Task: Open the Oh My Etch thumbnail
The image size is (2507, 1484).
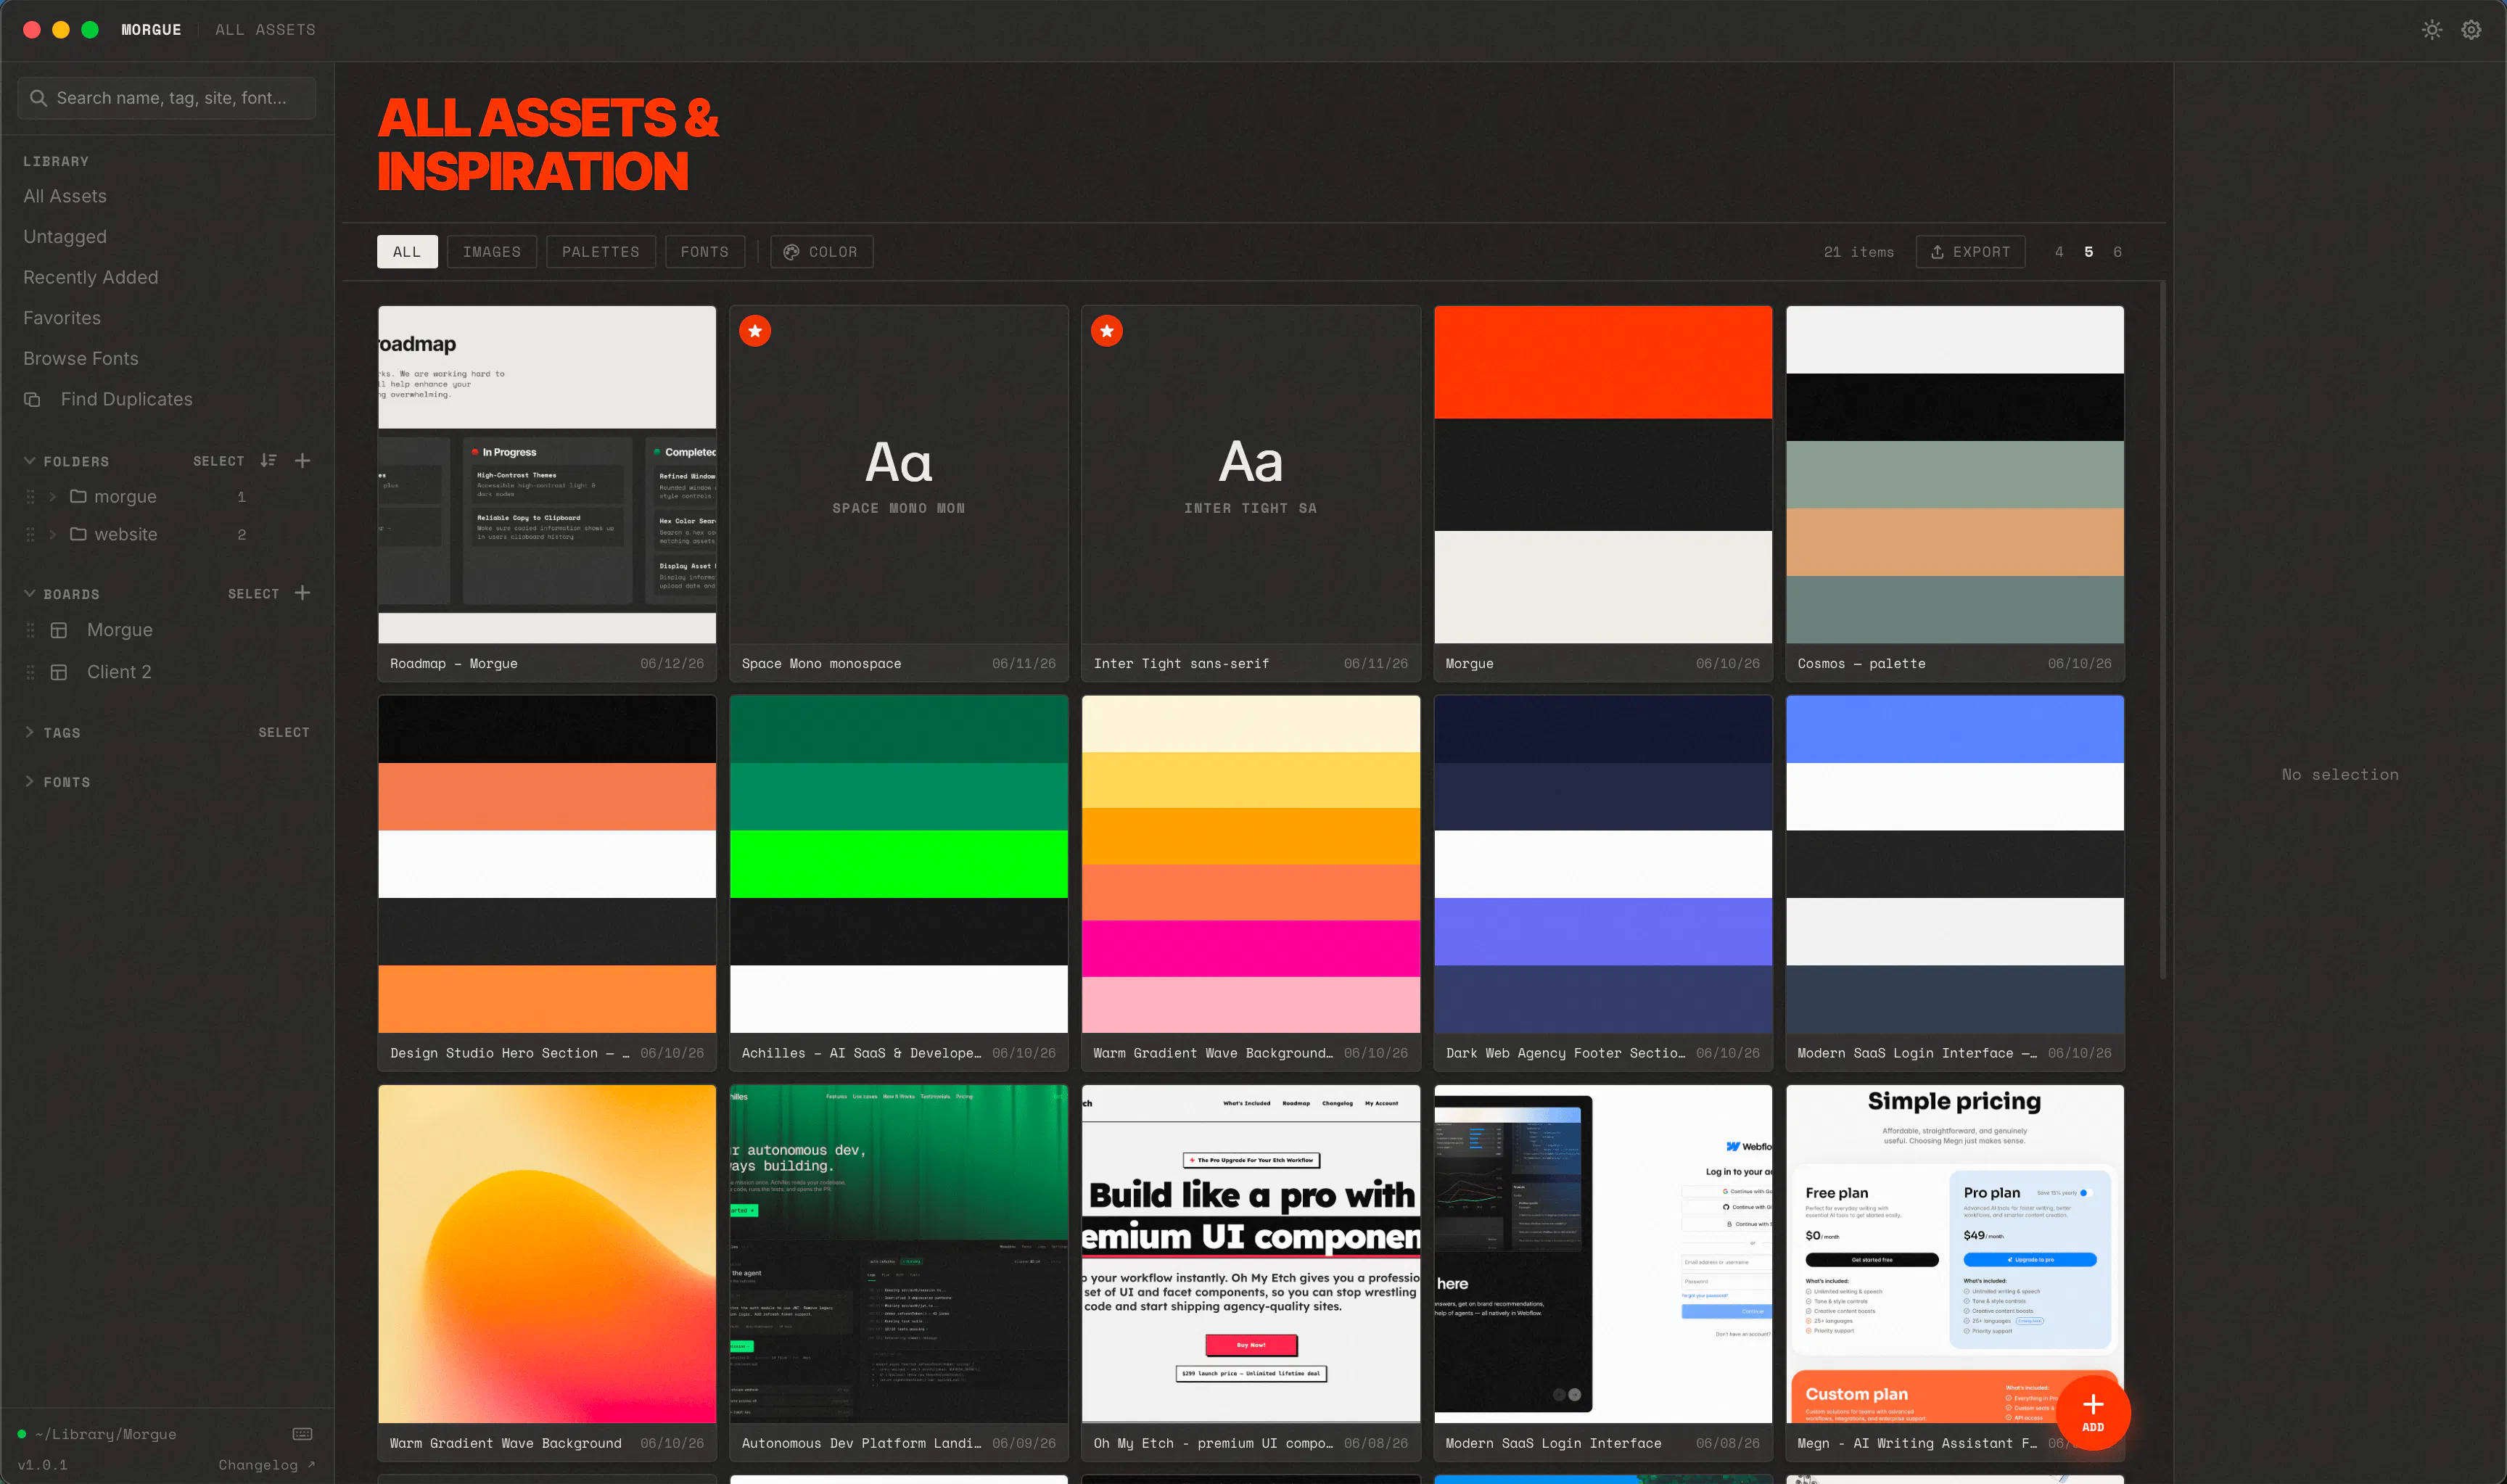Action: 1250,1254
